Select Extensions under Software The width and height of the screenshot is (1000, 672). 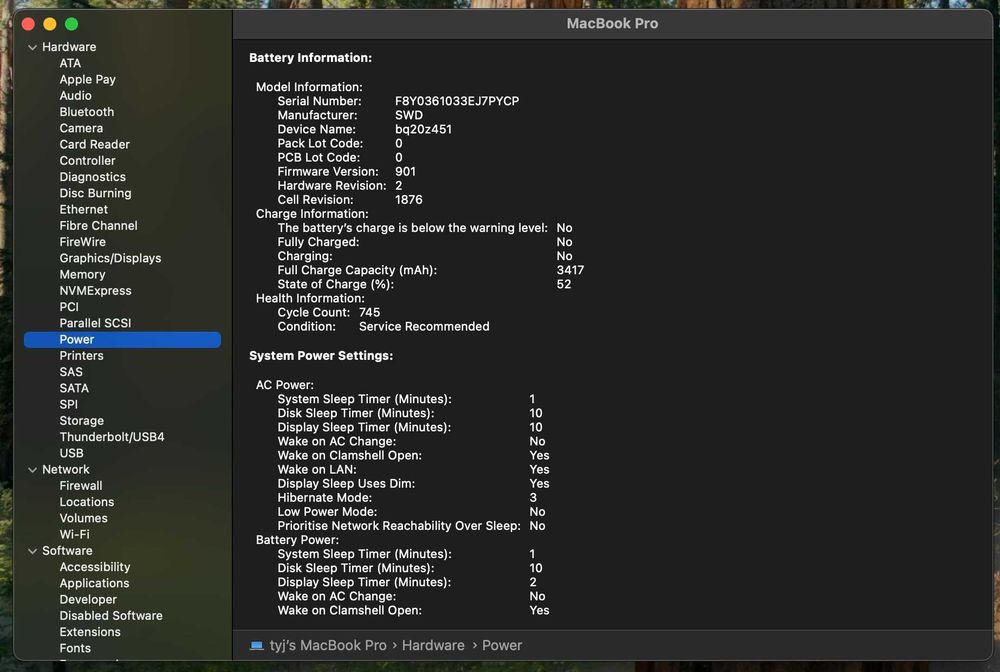coord(90,632)
